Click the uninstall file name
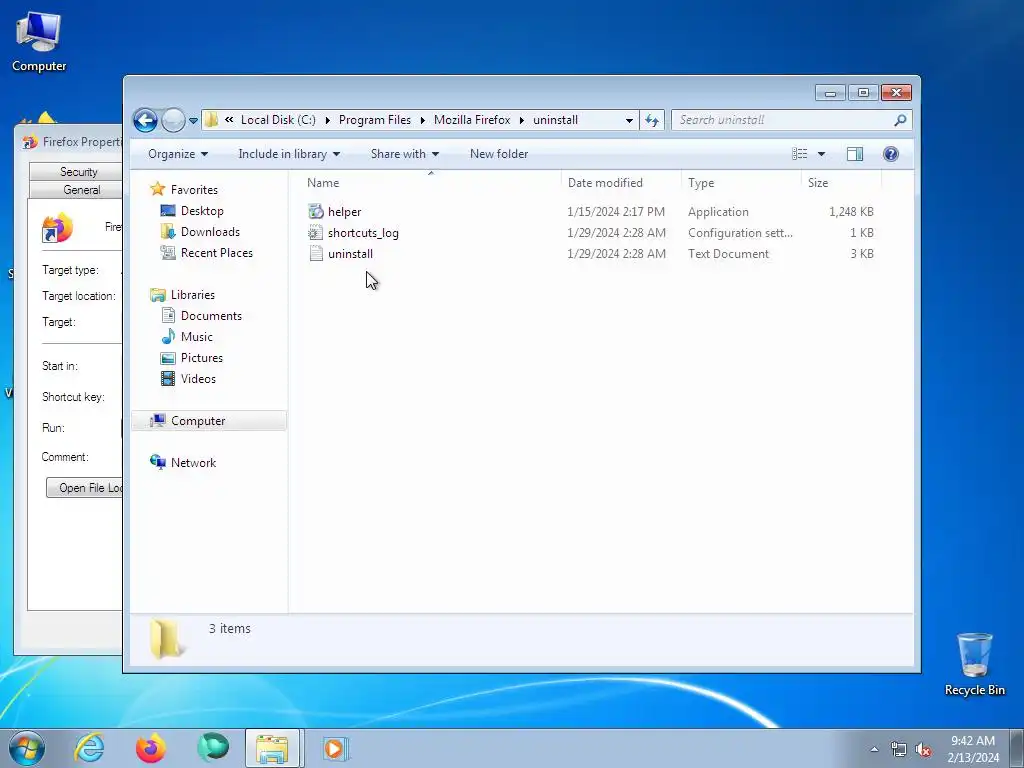 click(350, 253)
